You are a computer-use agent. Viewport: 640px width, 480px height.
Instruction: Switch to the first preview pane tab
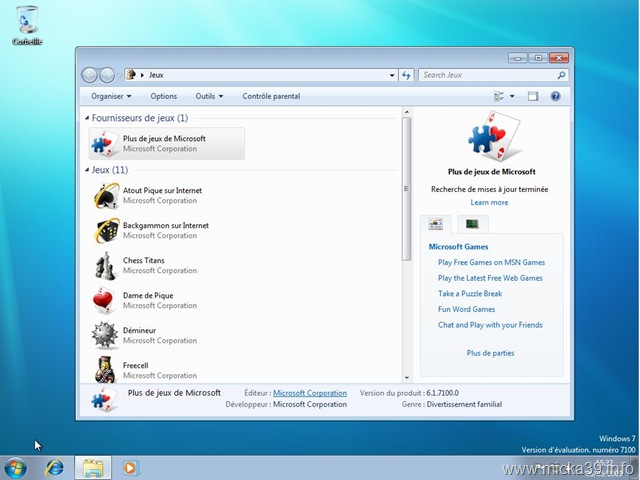[436, 224]
